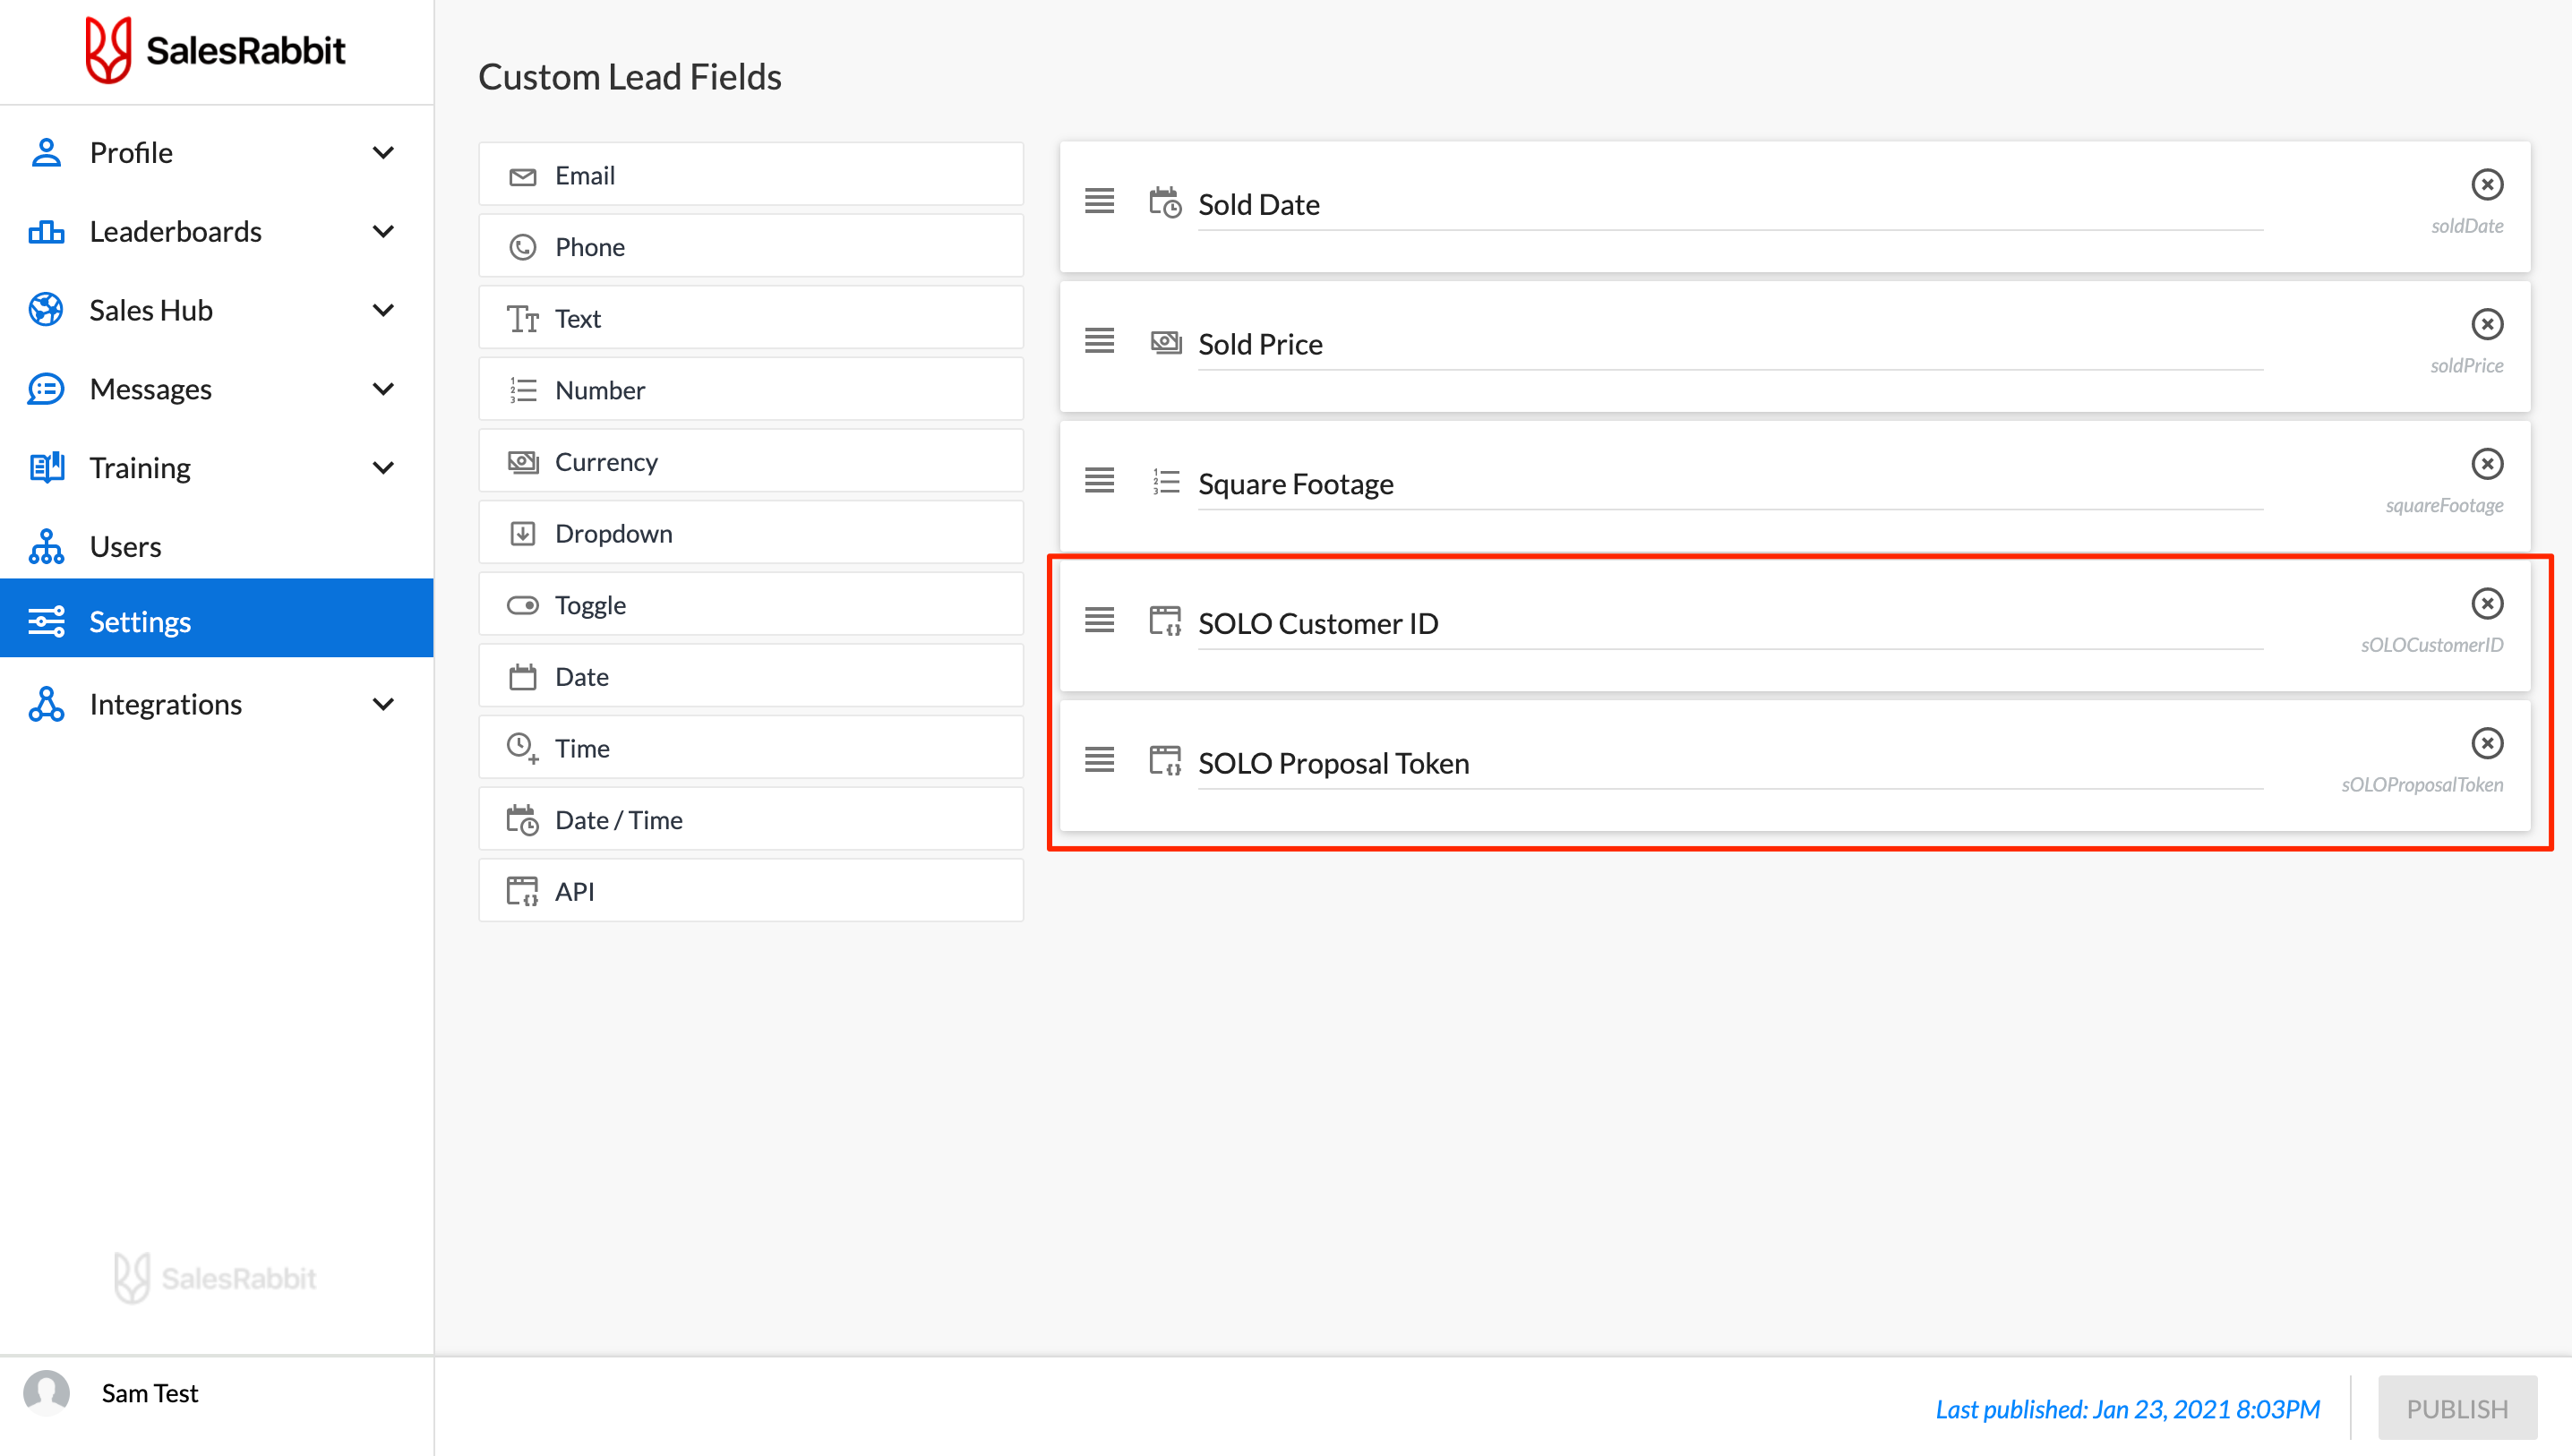Remove the SOLO Customer ID field
The height and width of the screenshot is (1456, 2572).
tap(2486, 604)
